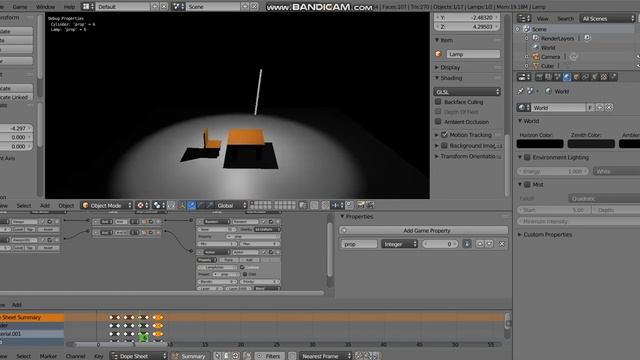
Task: Open the Nearest Frame snap dropdown
Action: [325, 356]
